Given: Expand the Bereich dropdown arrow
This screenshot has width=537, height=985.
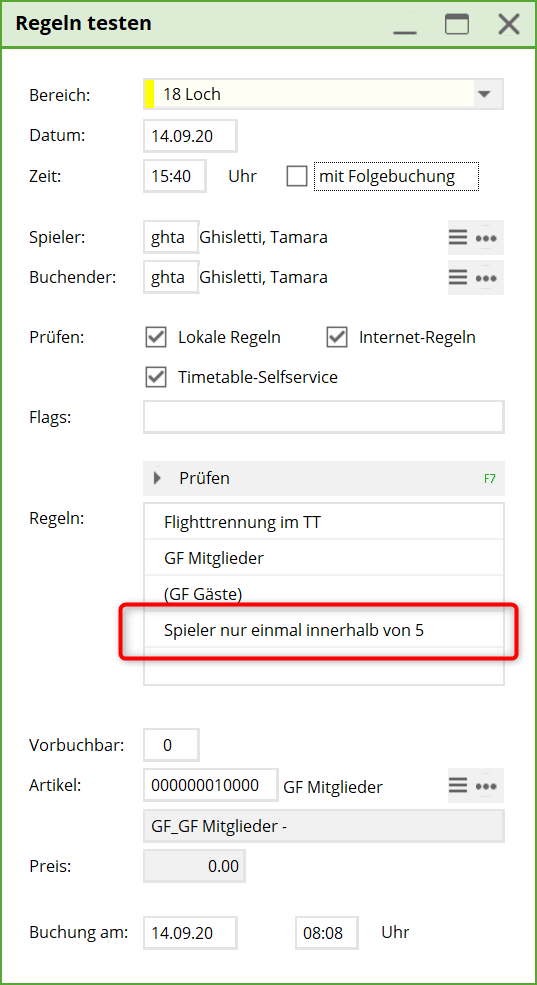Looking at the screenshot, I should click(x=484, y=94).
